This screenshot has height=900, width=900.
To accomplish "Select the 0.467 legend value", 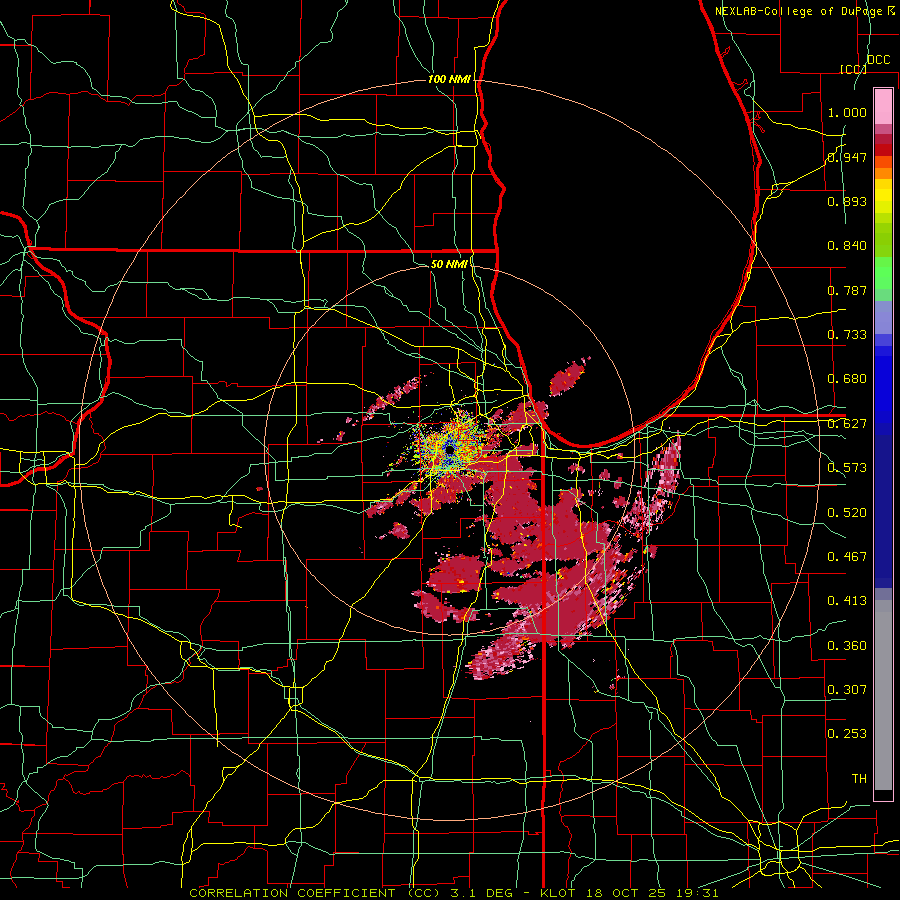I will pyautogui.click(x=847, y=557).
